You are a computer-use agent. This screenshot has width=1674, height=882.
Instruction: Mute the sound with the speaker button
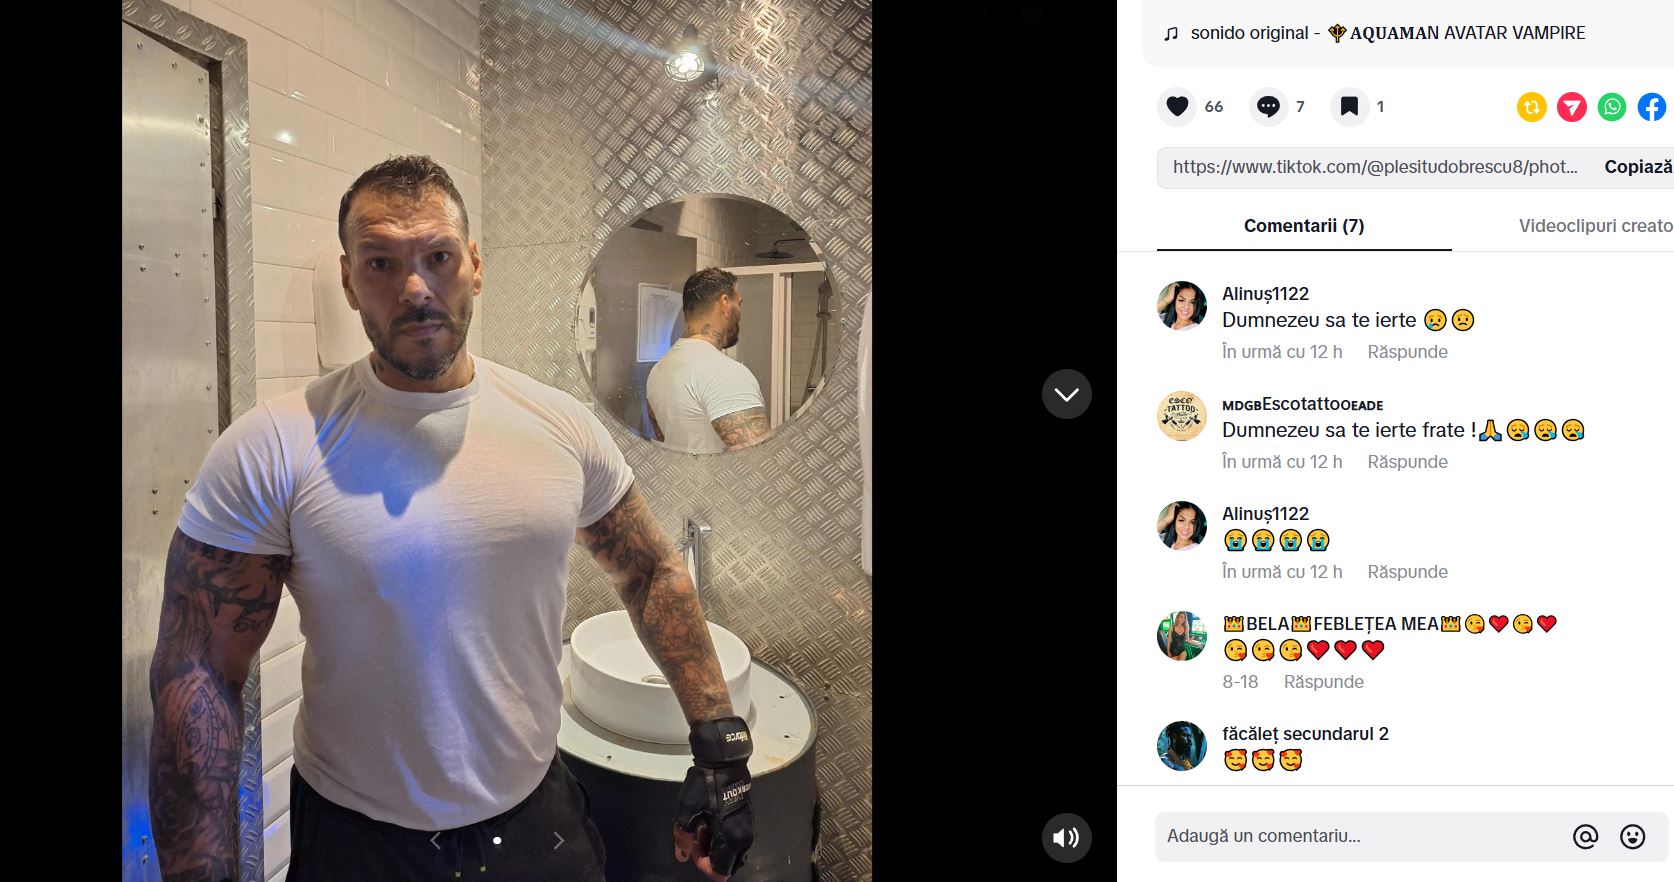[x=1066, y=837]
